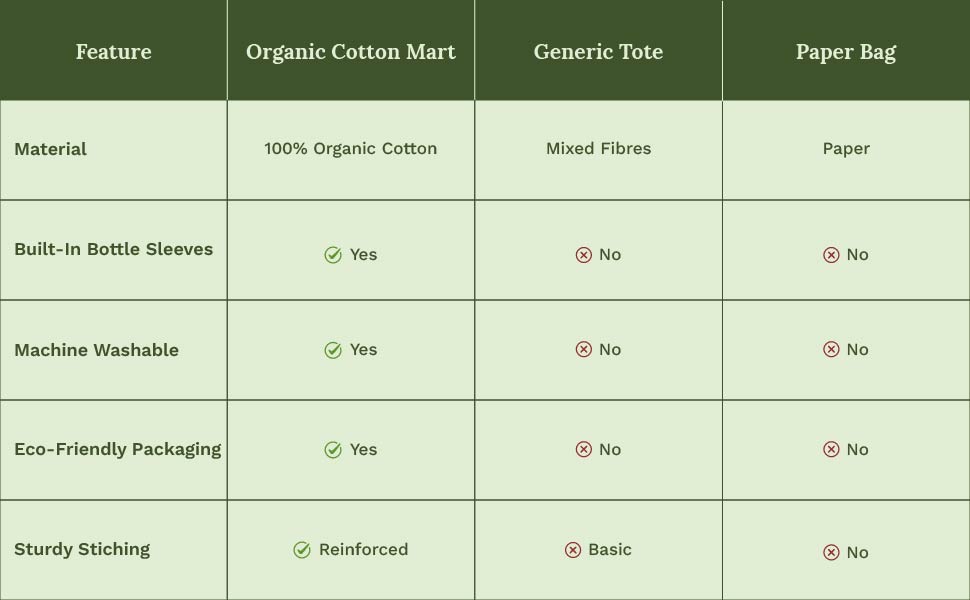Click the Mixed Fibres cell text
The width and height of the screenshot is (970, 600).
(598, 149)
